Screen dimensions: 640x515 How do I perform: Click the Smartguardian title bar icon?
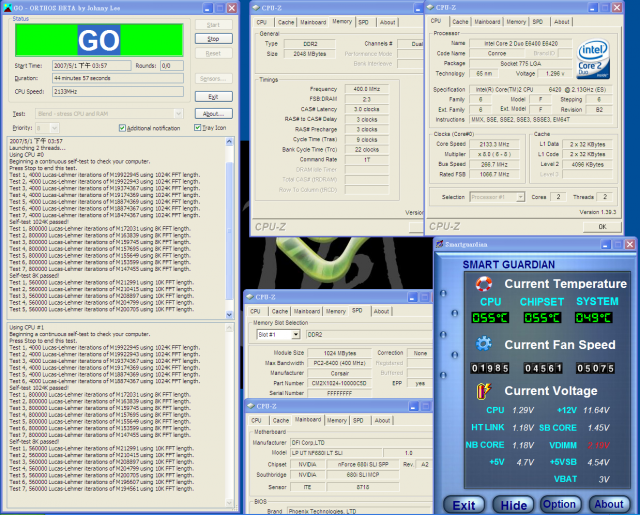tap(440, 244)
